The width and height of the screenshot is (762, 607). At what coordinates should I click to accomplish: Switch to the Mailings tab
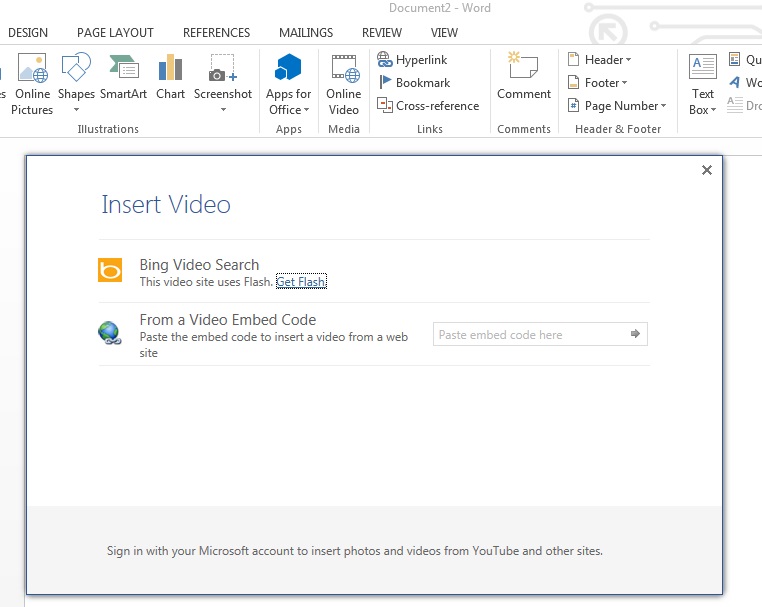click(306, 33)
